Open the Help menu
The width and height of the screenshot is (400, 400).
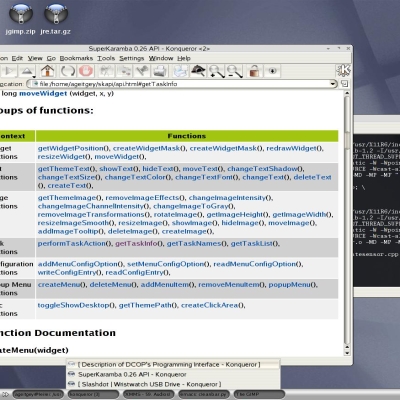[184, 58]
